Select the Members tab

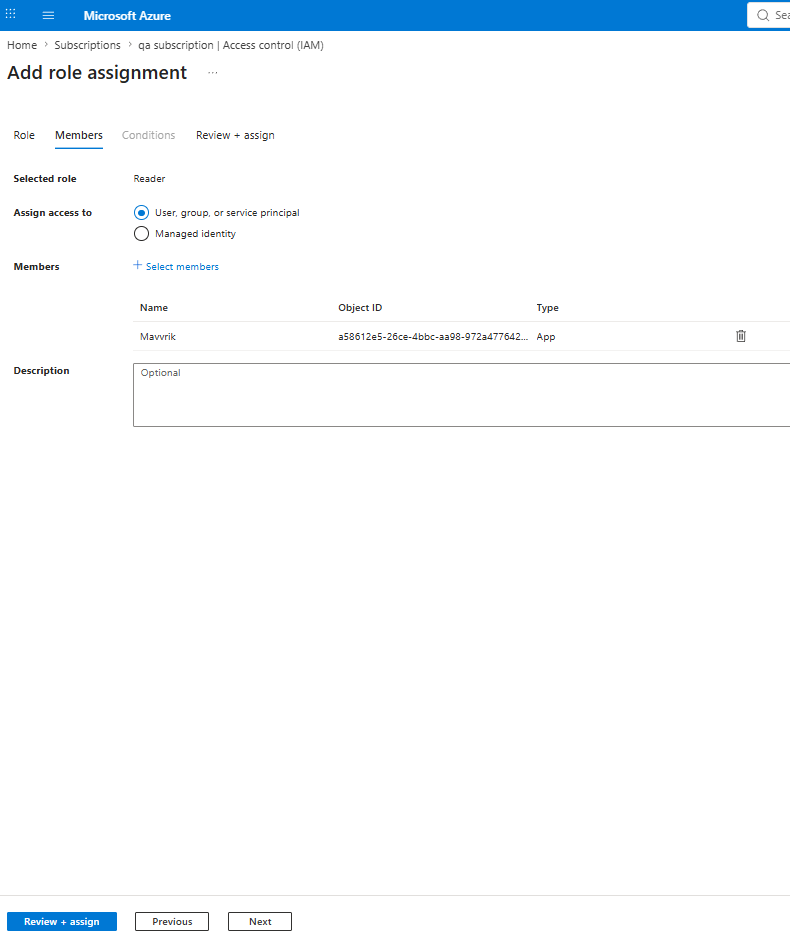coord(79,136)
